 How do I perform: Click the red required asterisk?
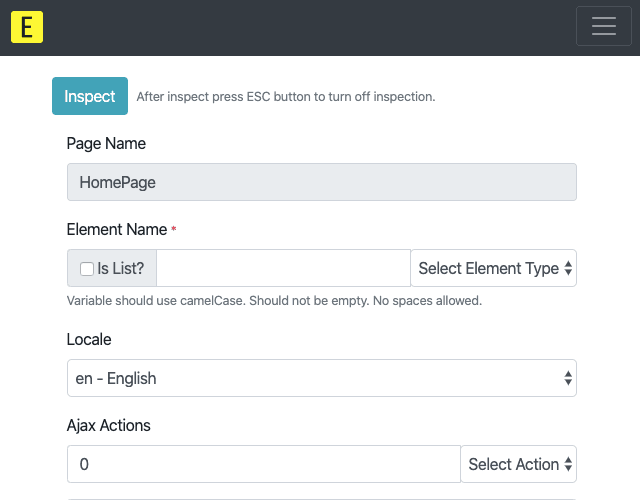pos(174,229)
